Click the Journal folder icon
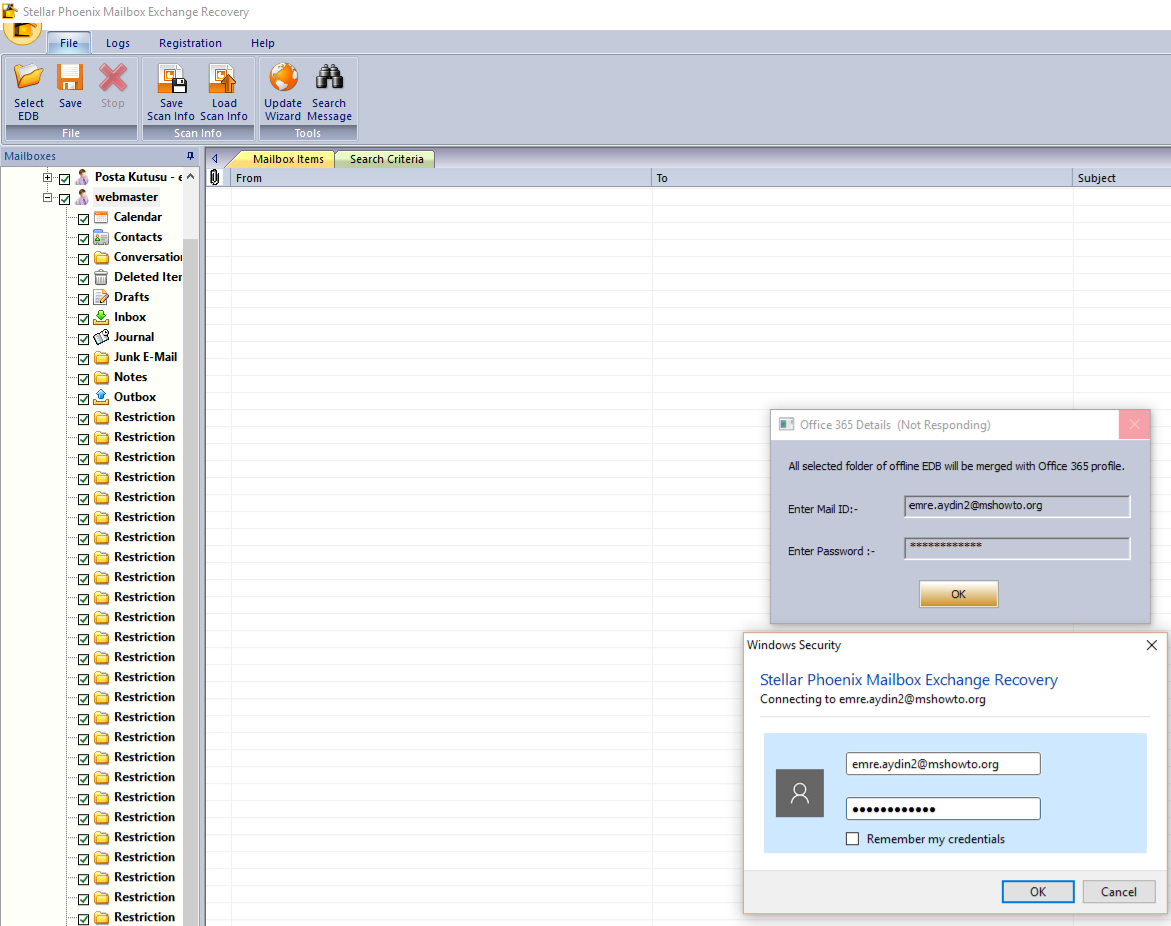Viewport: 1171px width, 926px height. tap(102, 337)
